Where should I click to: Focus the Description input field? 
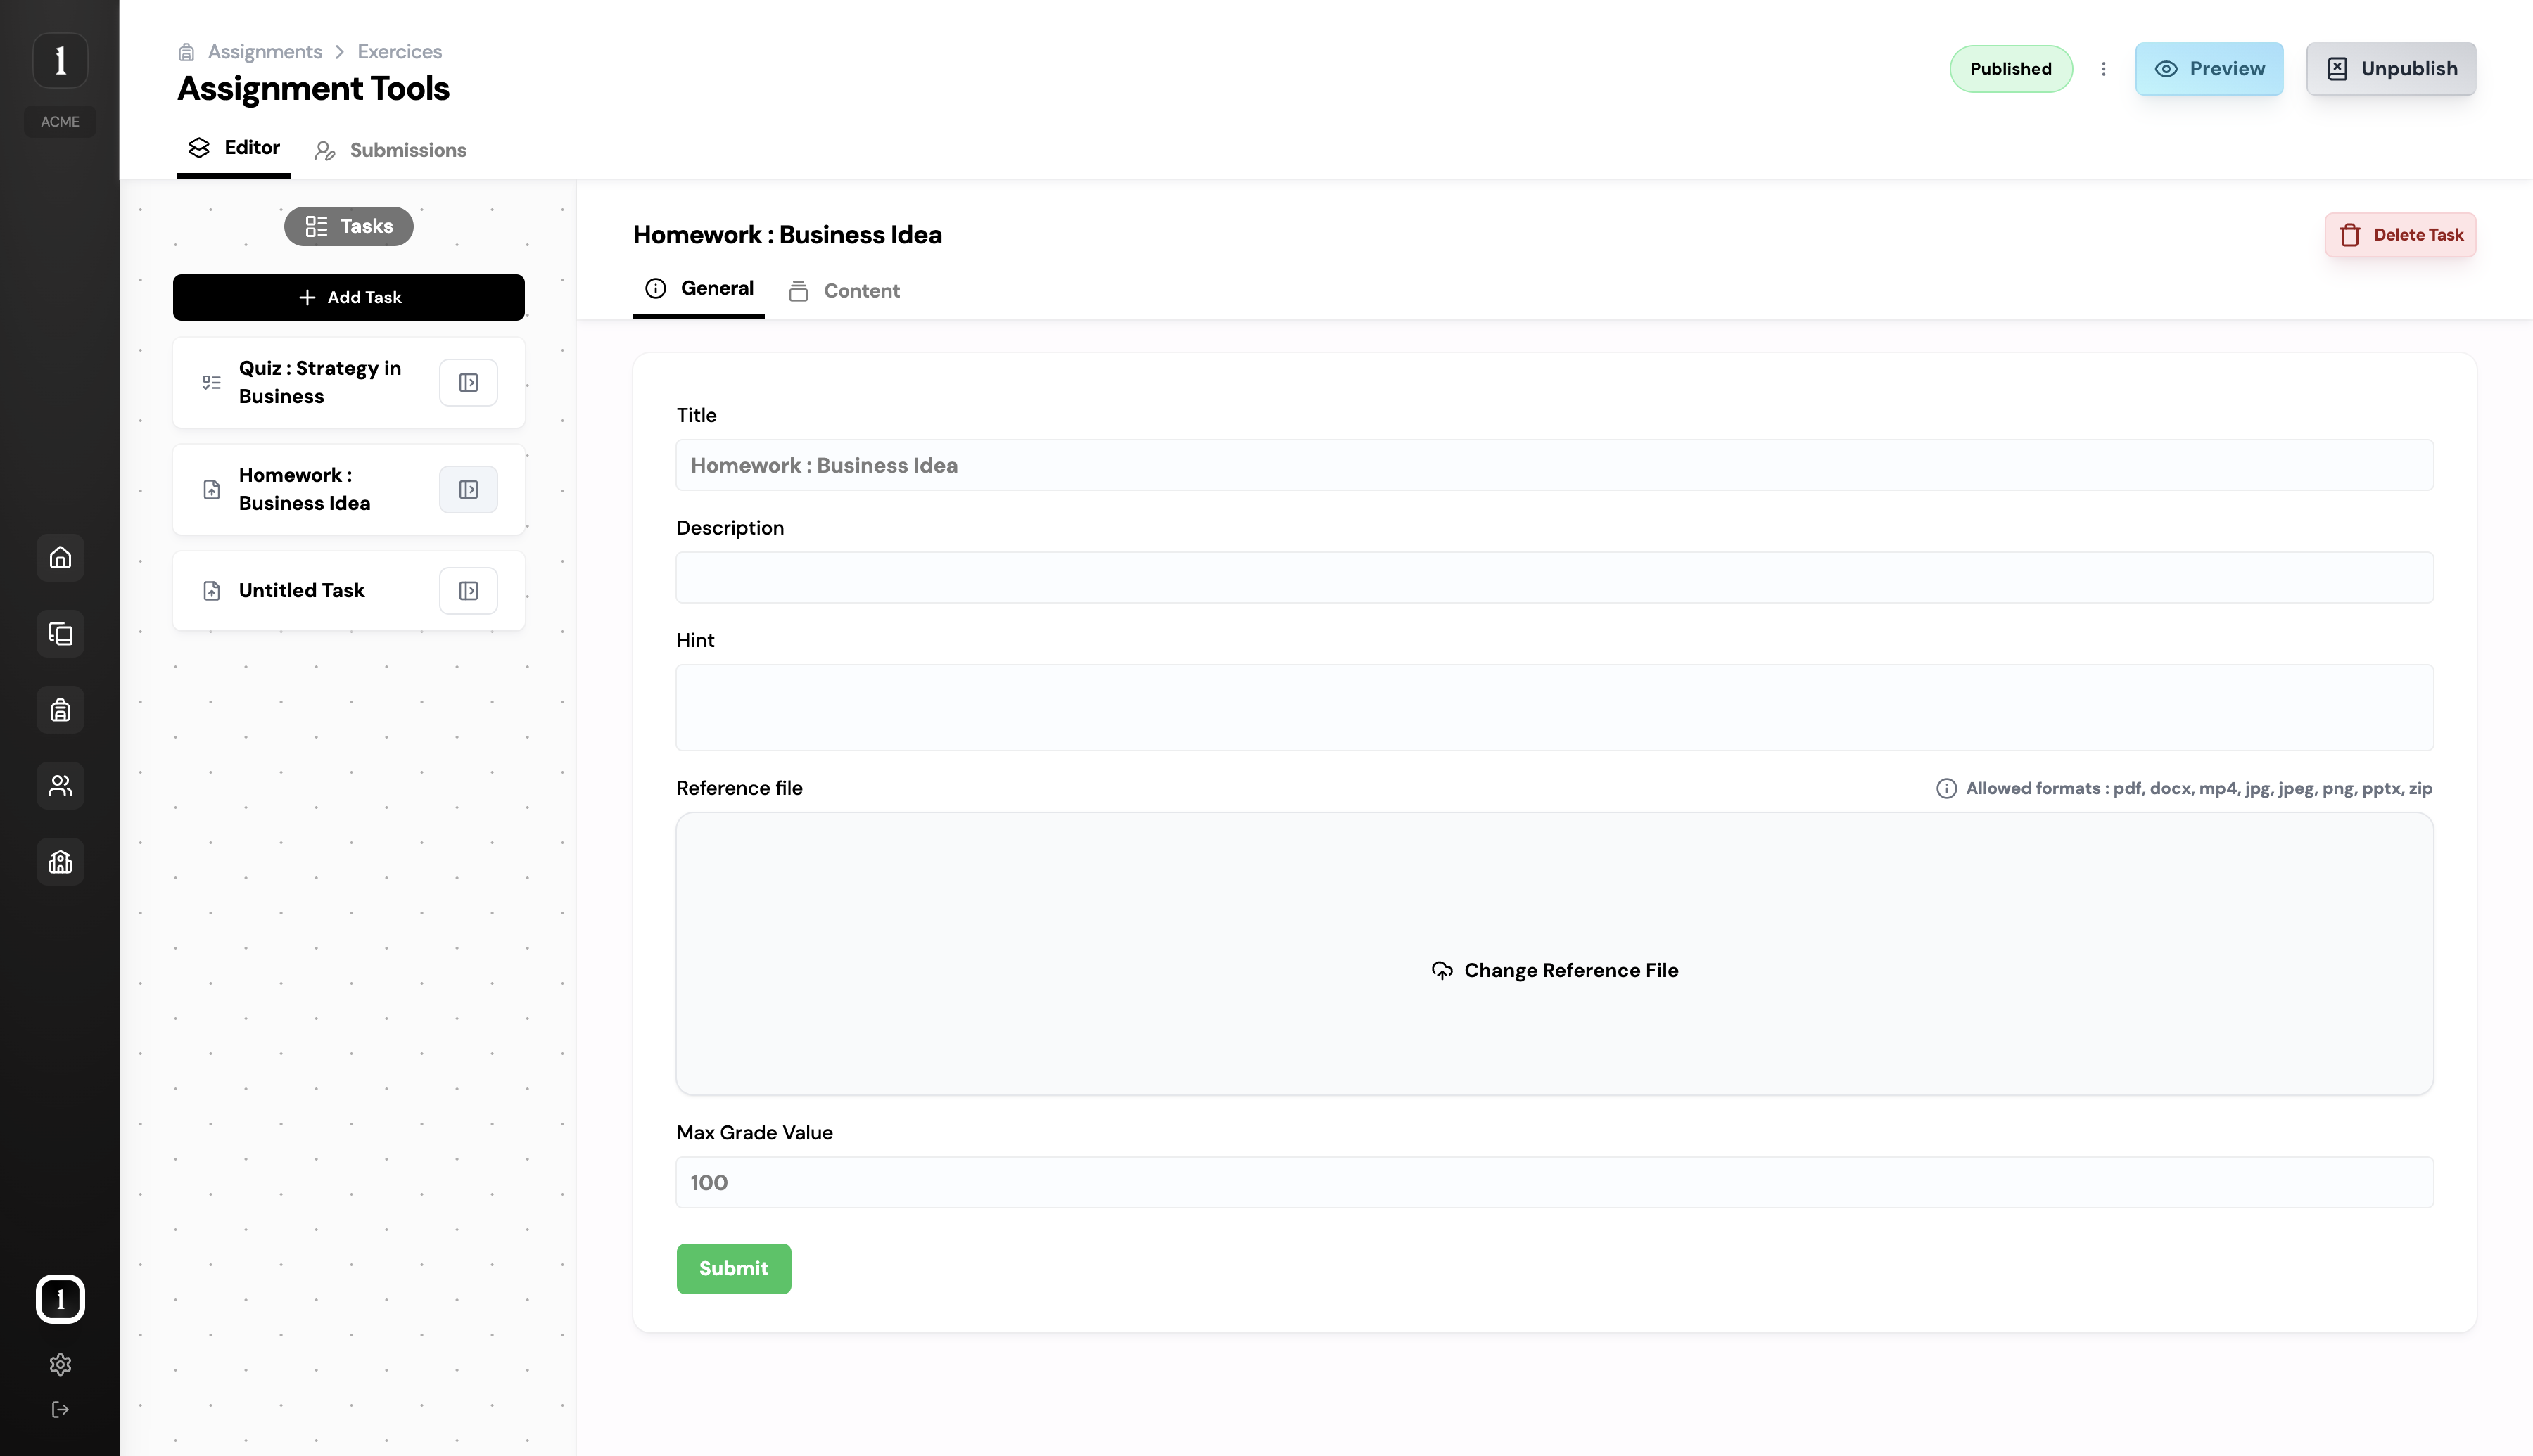pos(1554,577)
